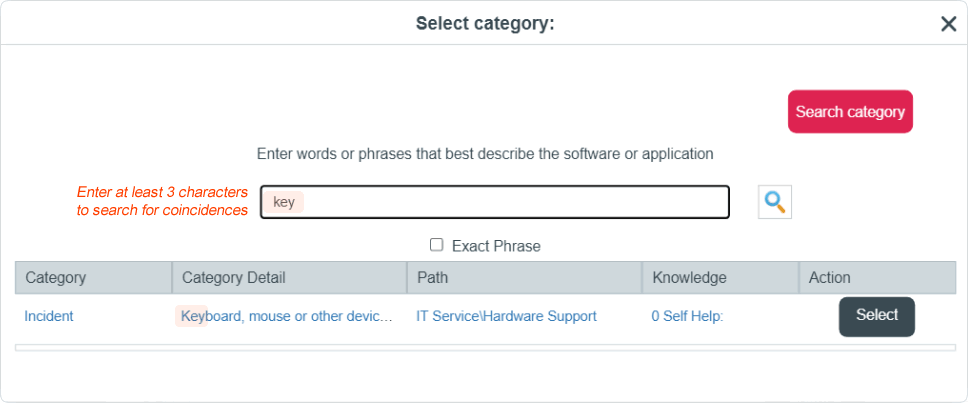Viewport: 968px width, 403px height.
Task: Open the Incident category link
Action: coord(49,316)
